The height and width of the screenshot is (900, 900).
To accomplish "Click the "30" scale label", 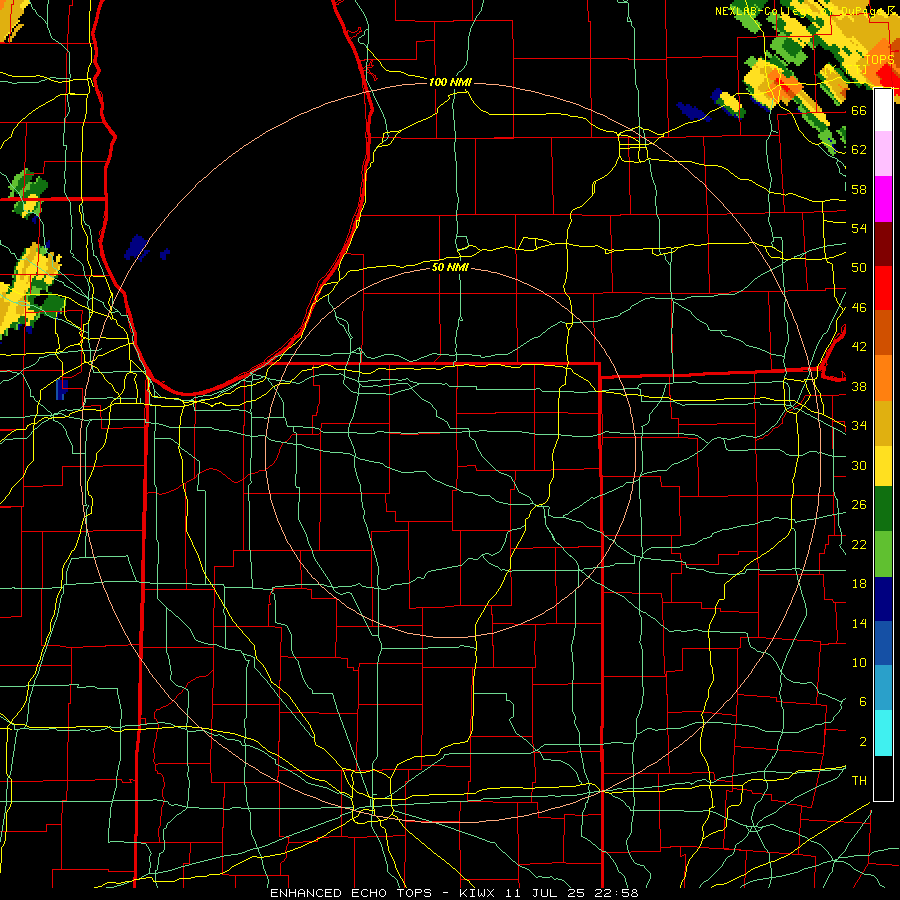I will [859, 465].
